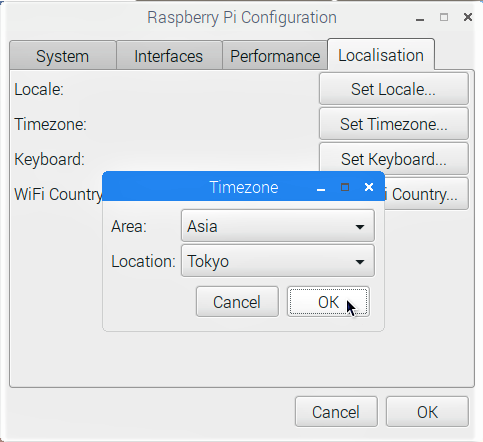
Task: Minimize the Timezone dialog window
Action: (x=321, y=190)
